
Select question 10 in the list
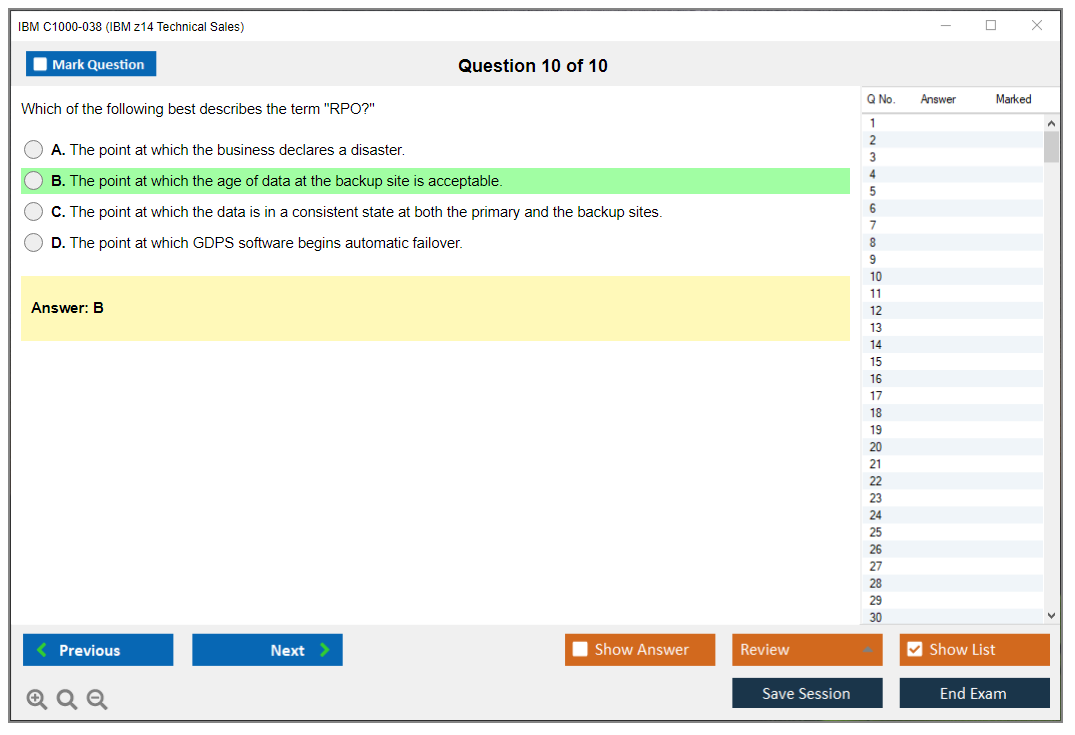coord(876,277)
